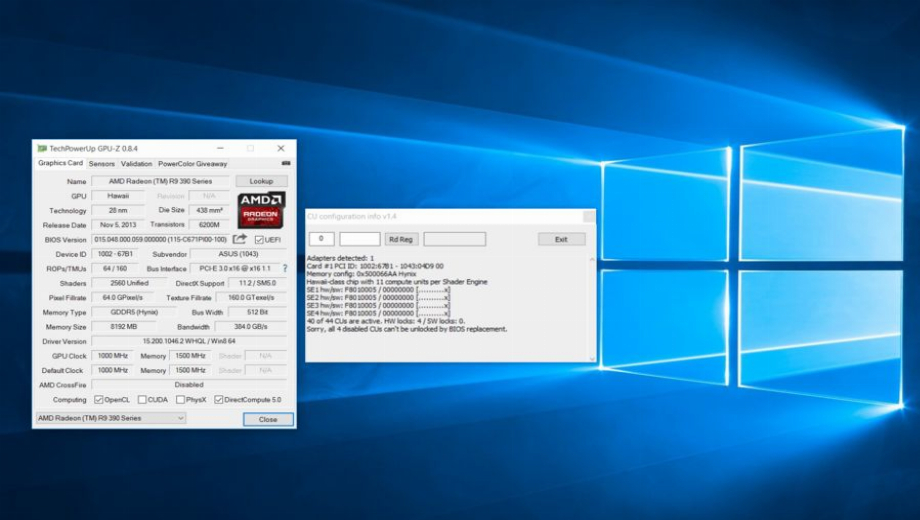The image size is (920, 520).
Task: Click the Rd Reg button
Action: (x=401, y=239)
